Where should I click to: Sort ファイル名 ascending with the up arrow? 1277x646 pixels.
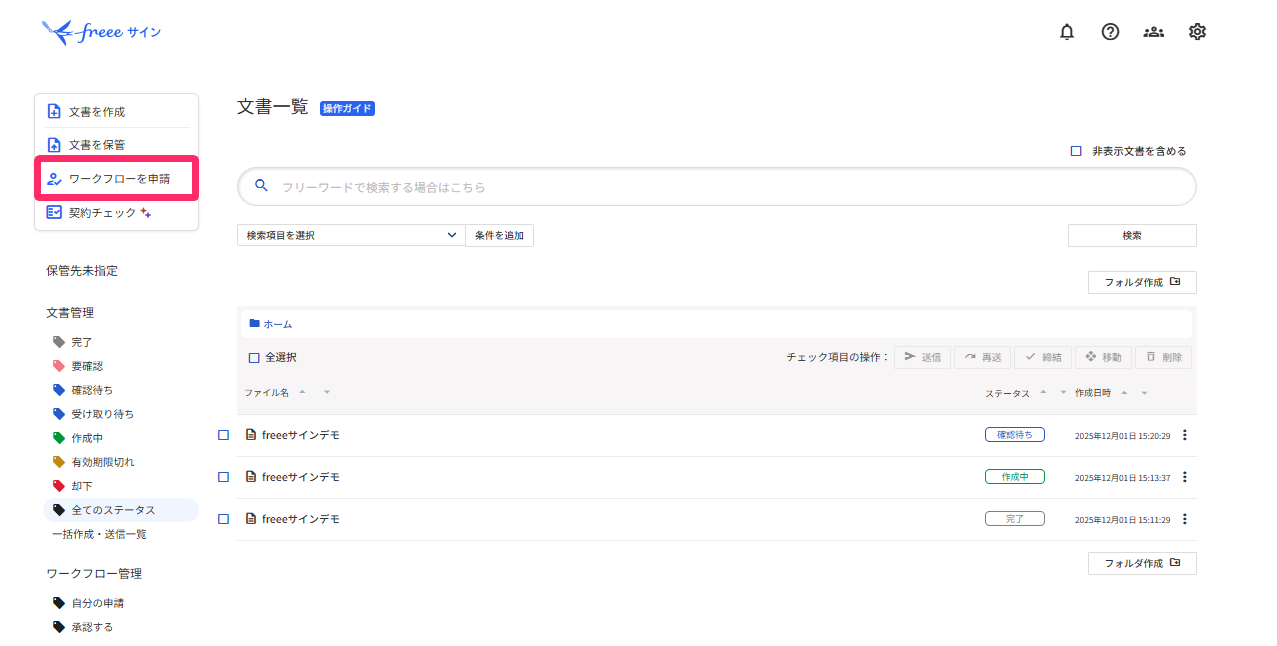coord(302,392)
